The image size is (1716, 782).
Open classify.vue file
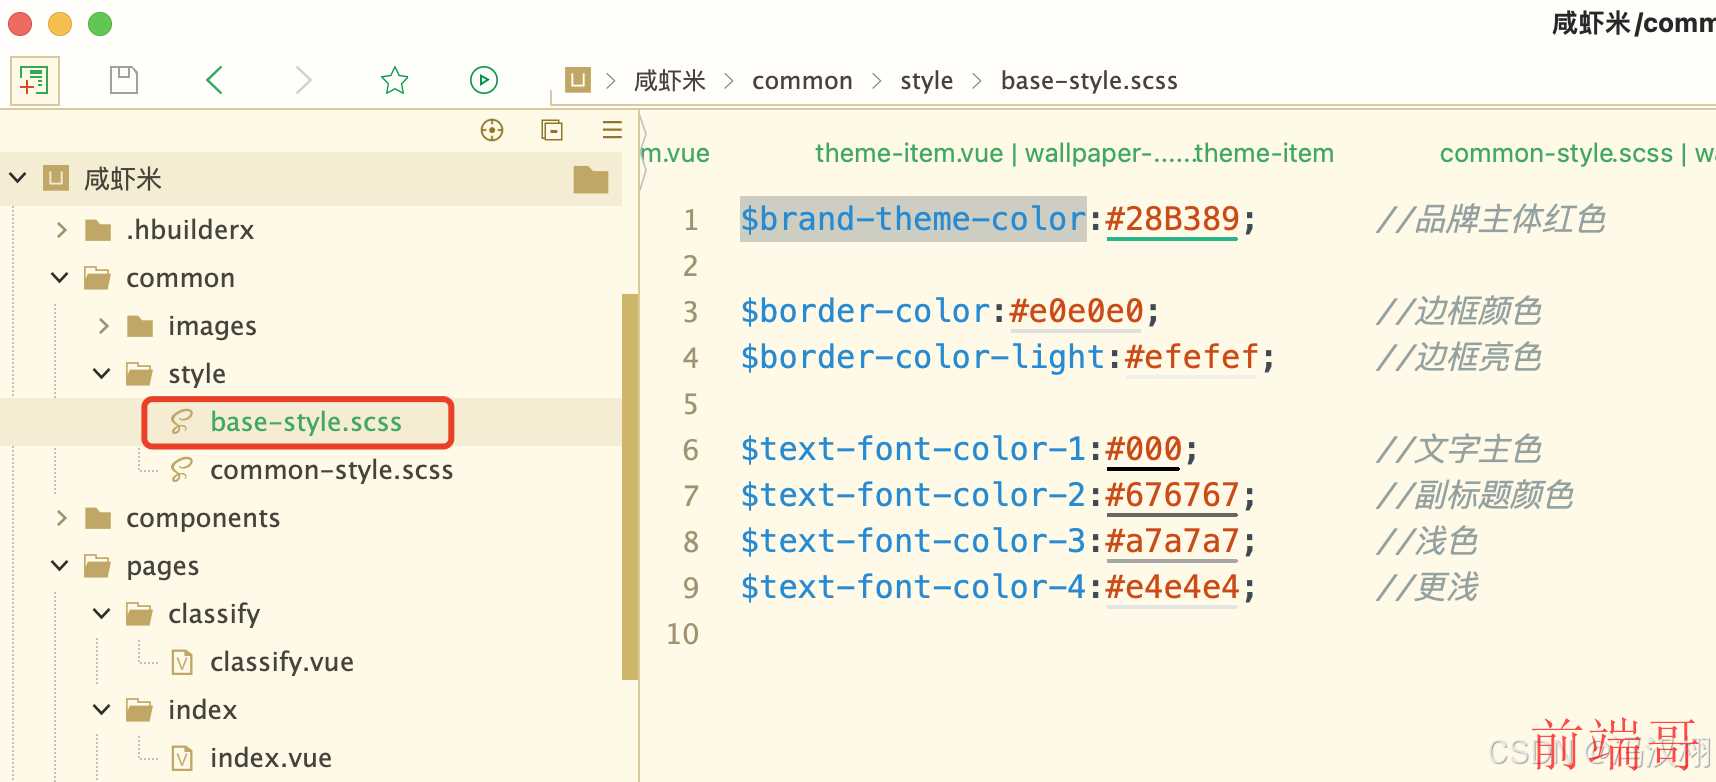pyautogui.click(x=282, y=662)
